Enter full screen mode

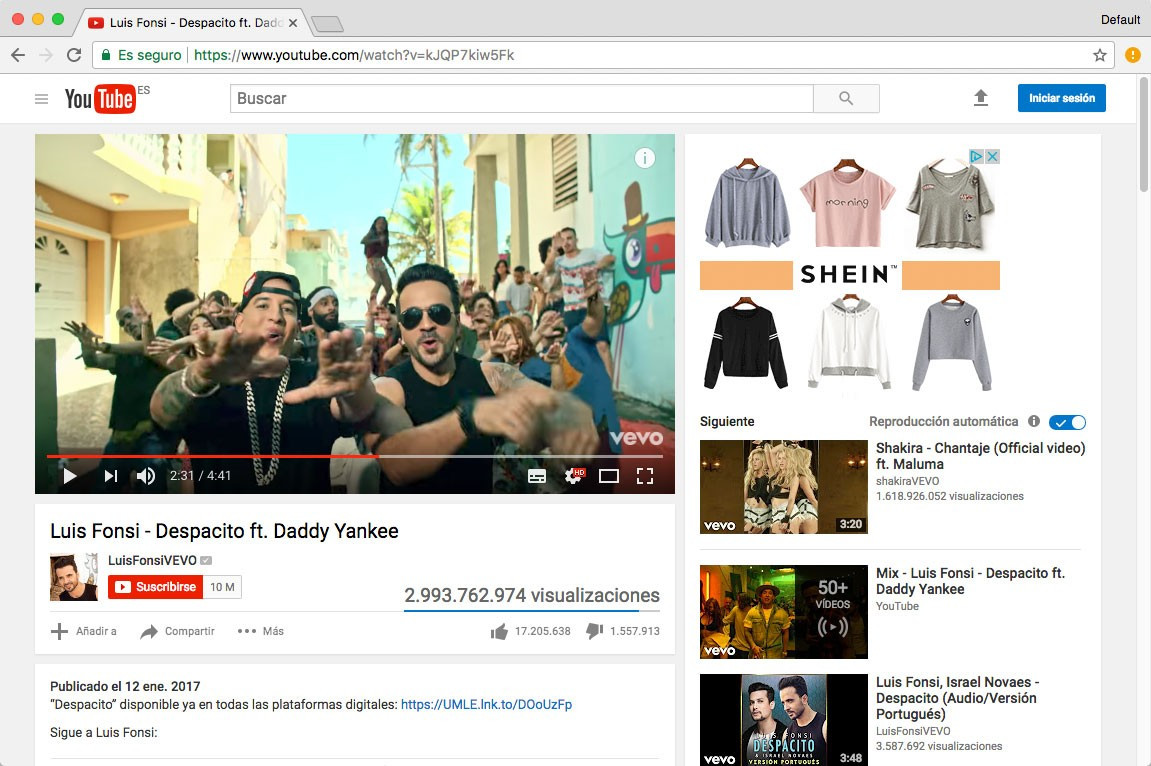[645, 476]
